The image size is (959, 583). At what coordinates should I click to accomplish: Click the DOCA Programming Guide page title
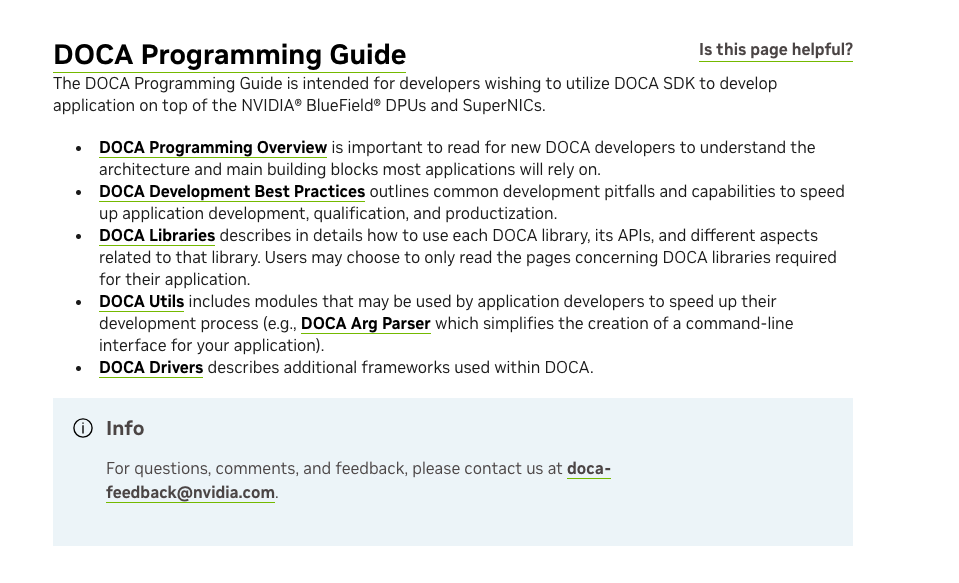pyautogui.click(x=229, y=54)
